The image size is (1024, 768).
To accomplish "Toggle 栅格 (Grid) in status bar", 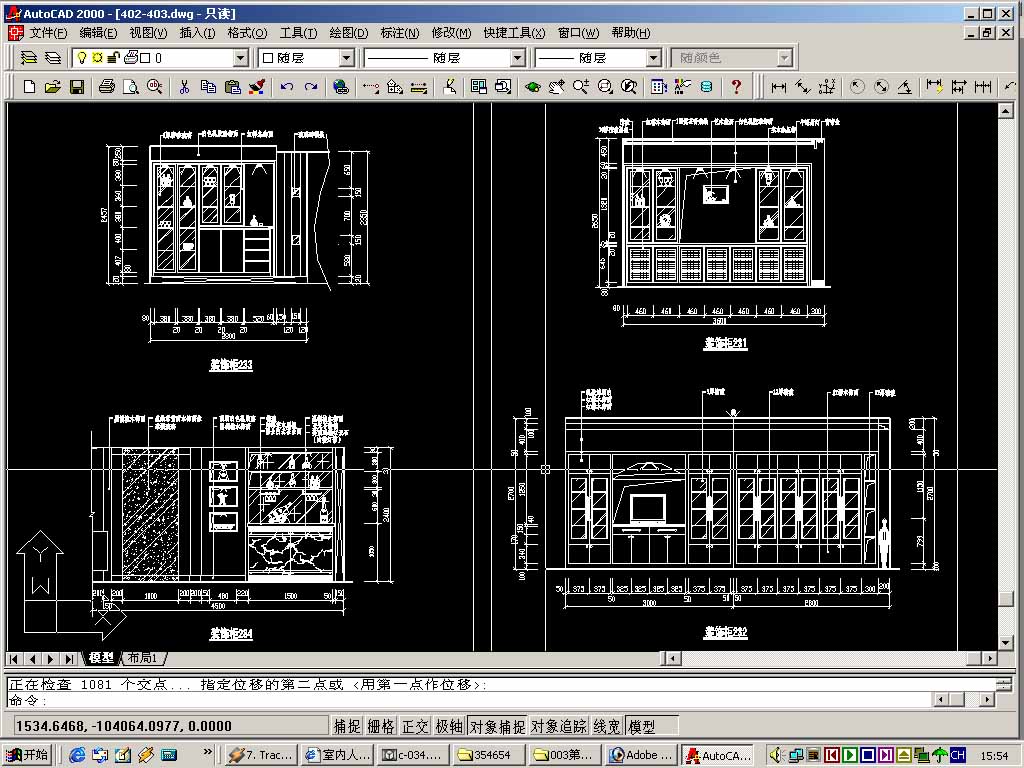I will (381, 726).
